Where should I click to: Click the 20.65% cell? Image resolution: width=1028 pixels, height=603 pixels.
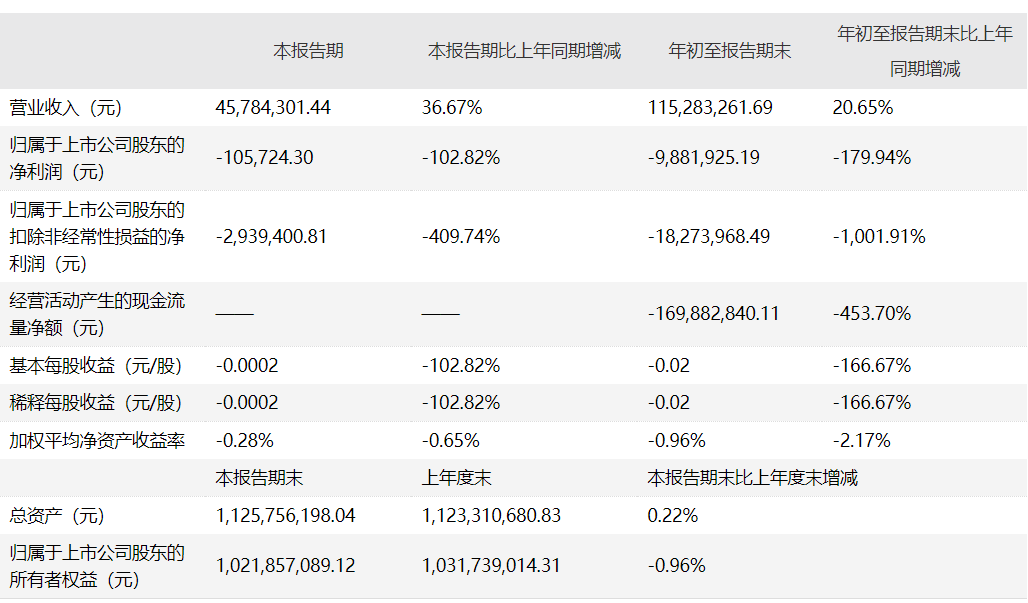(x=862, y=107)
